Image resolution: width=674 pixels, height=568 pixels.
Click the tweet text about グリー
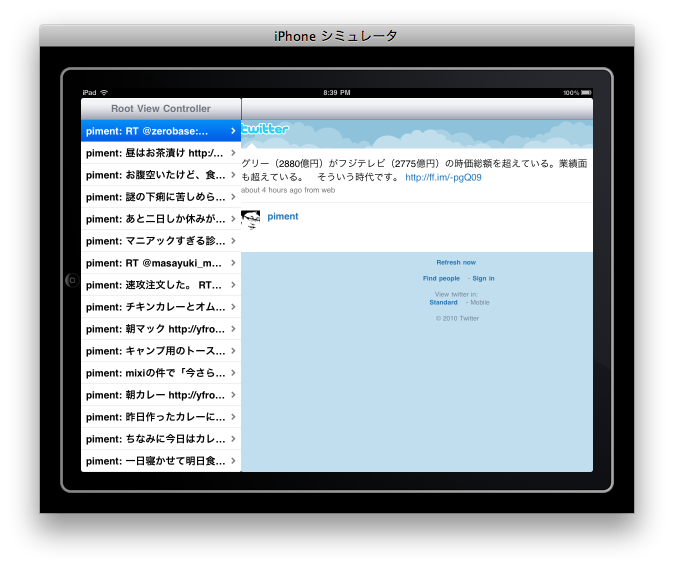pos(414,170)
